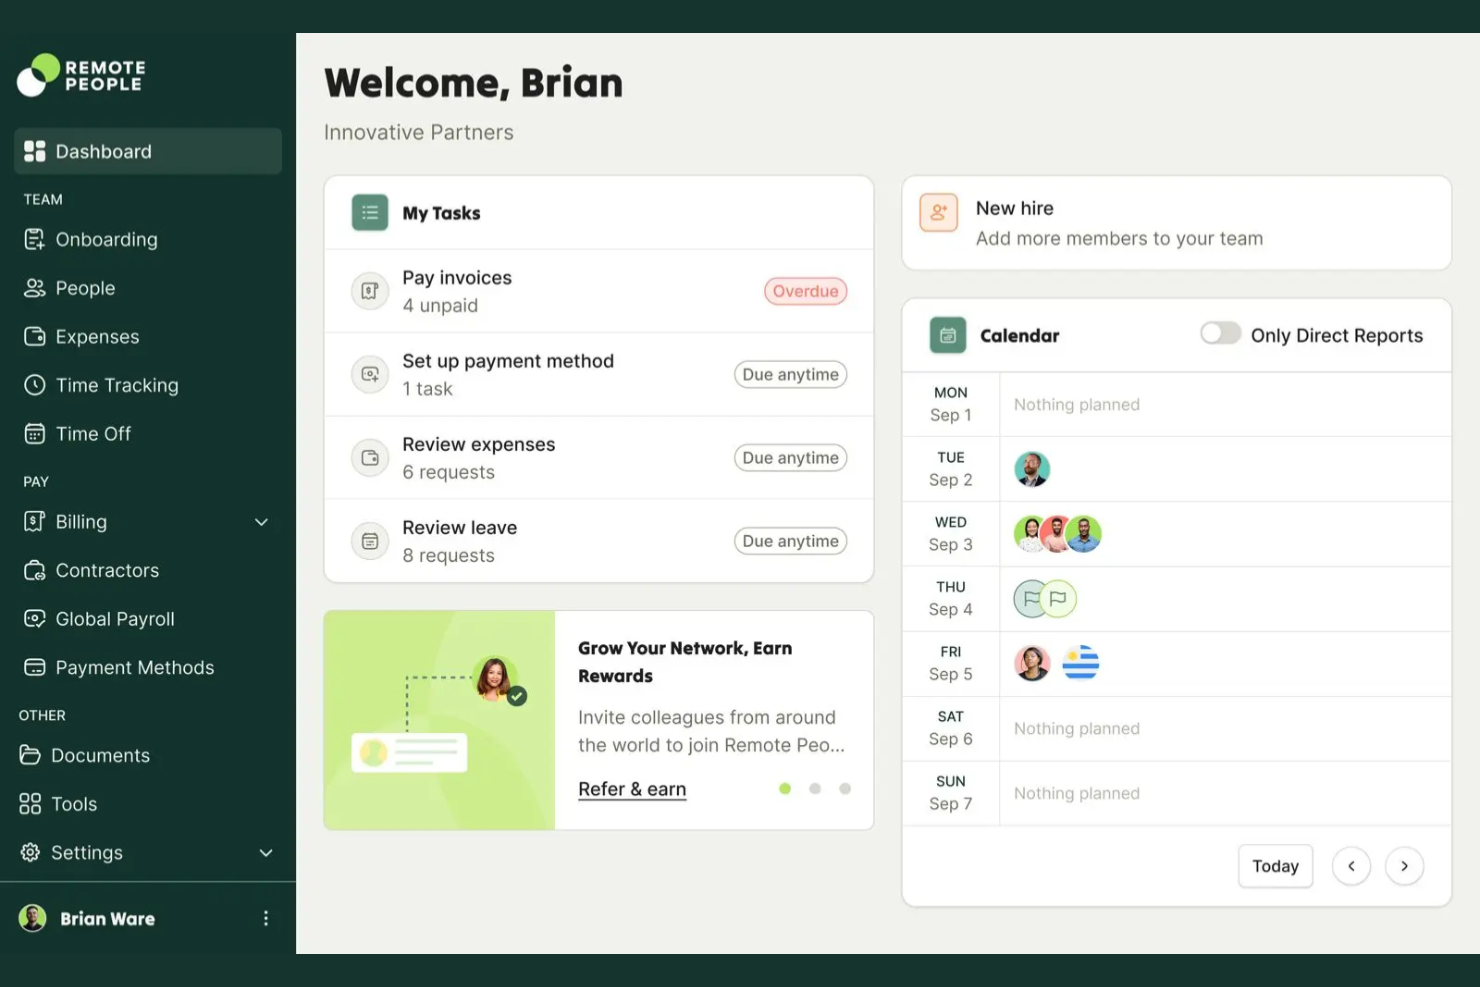
Task: Select the second carousel dot
Action: [x=815, y=789]
